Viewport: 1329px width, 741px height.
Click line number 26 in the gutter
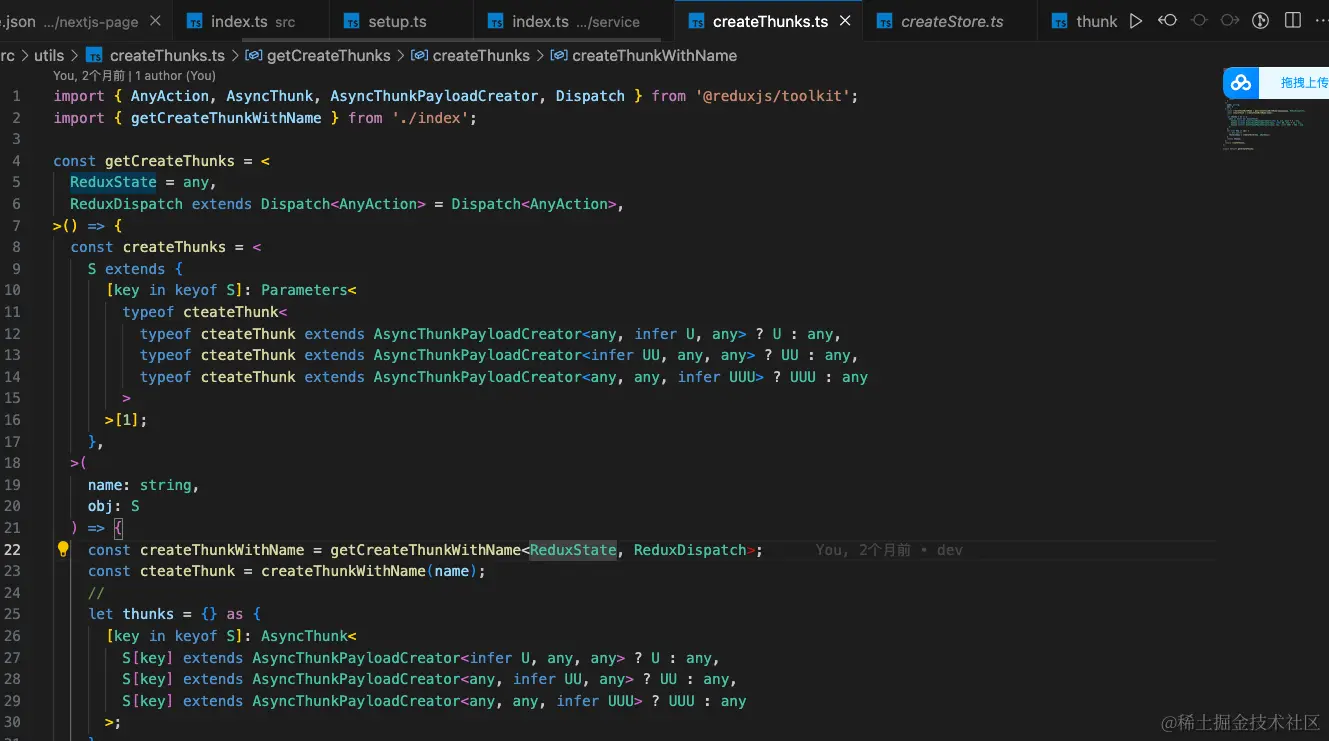tap(12, 636)
